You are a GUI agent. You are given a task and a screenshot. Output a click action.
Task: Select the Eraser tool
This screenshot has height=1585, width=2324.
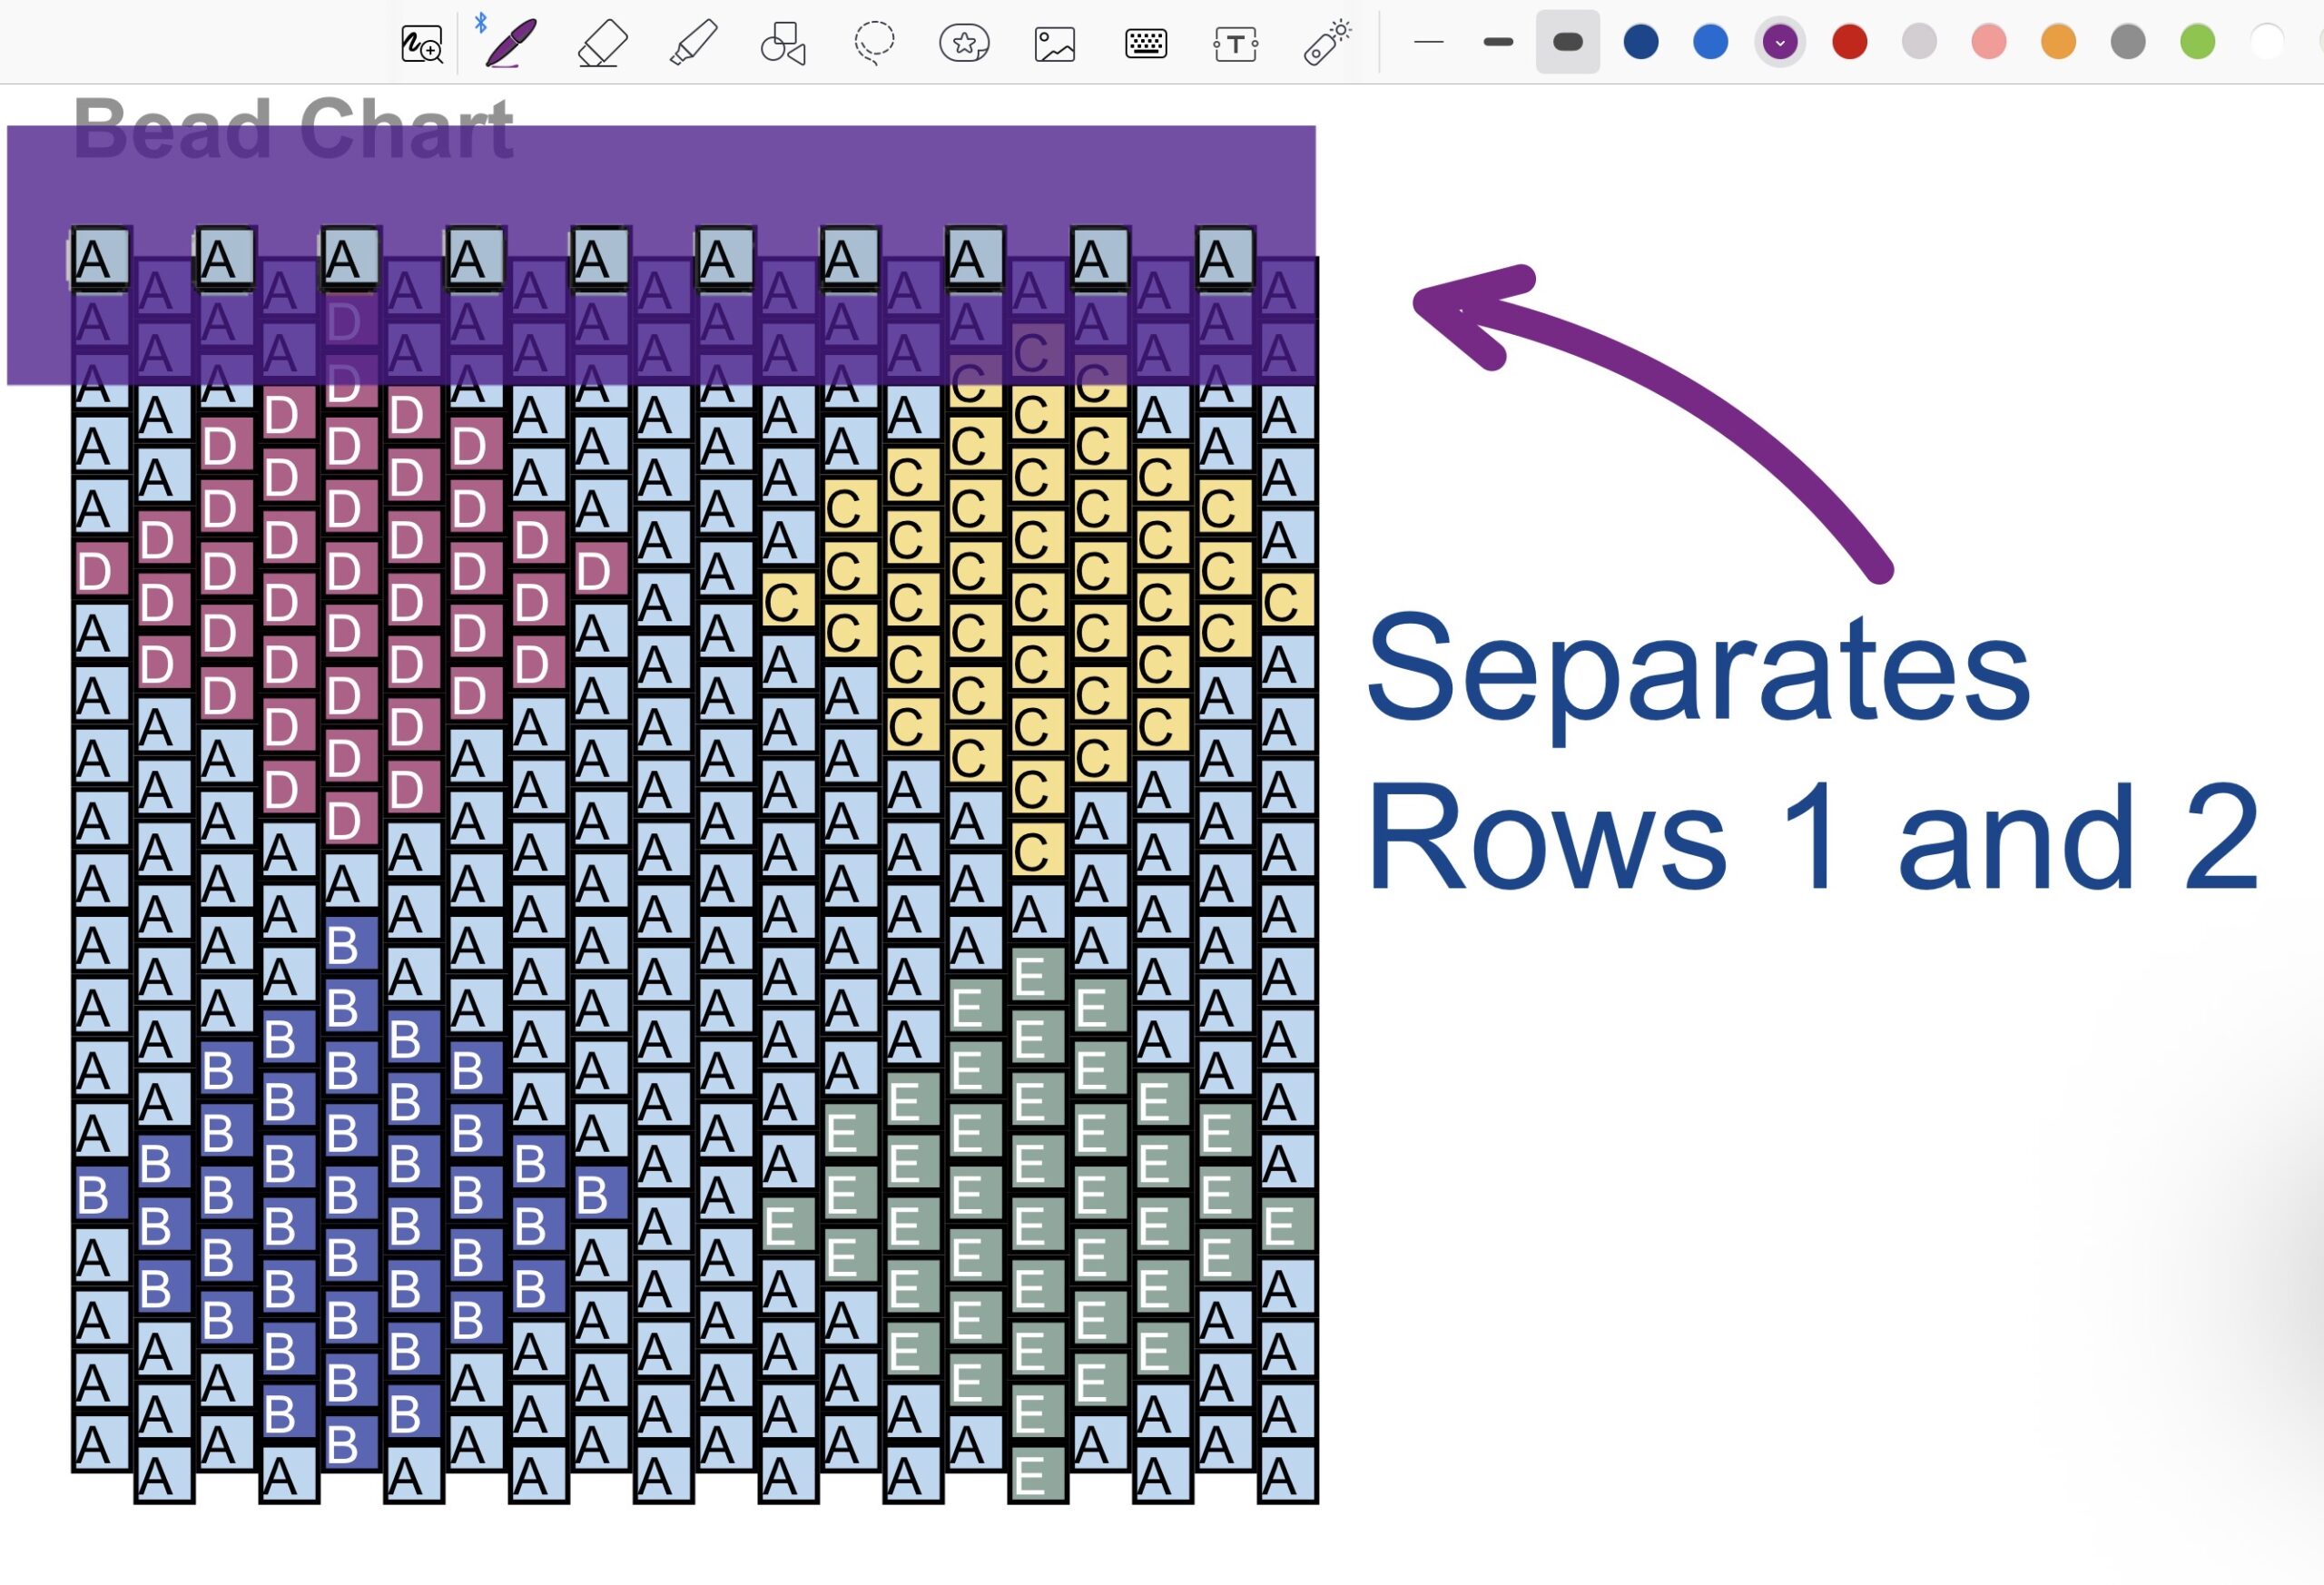coord(603,44)
